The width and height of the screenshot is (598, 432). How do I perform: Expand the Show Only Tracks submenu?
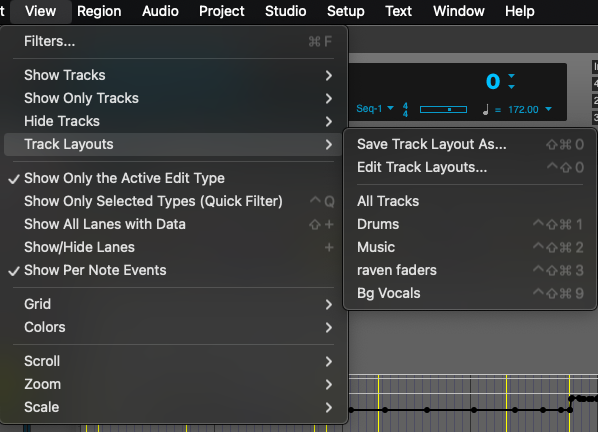(x=173, y=98)
